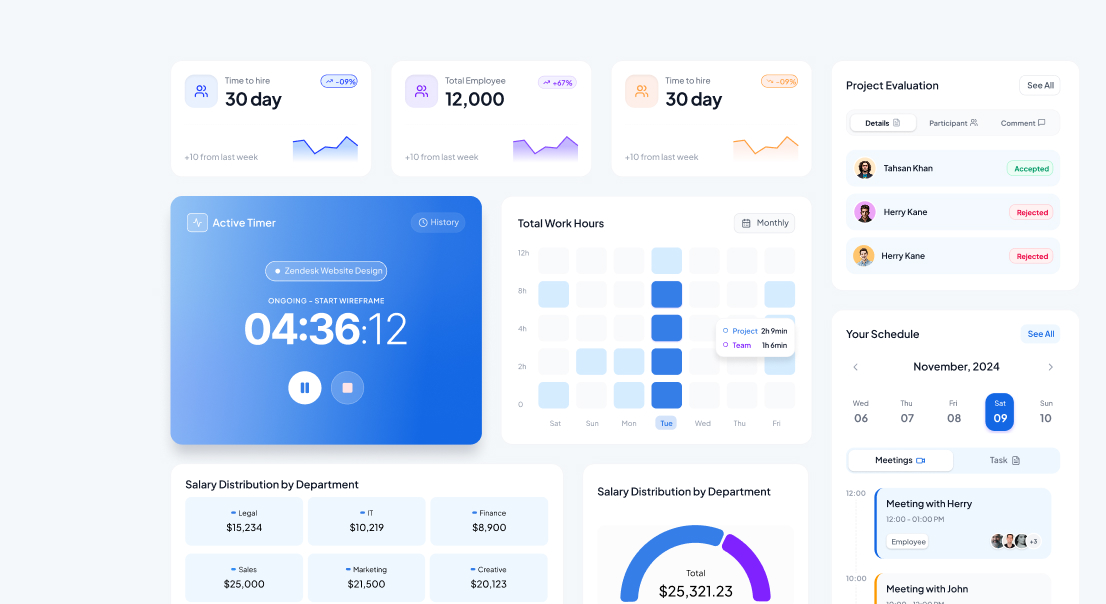Go to next month in schedule

coord(1050,367)
